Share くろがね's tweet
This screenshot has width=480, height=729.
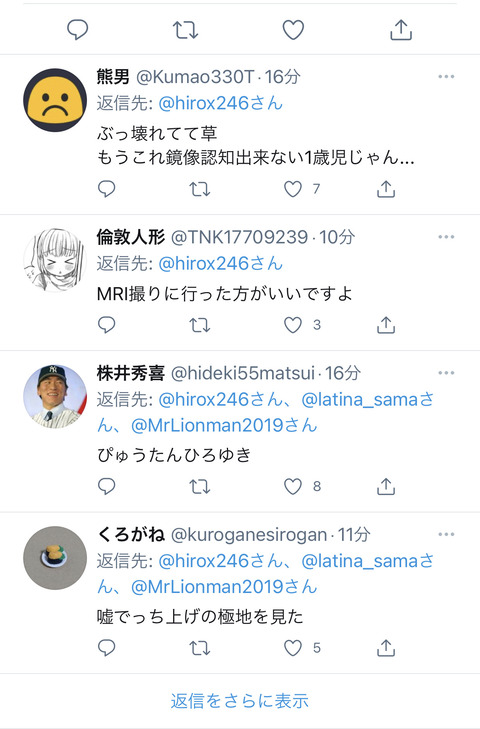(x=386, y=648)
